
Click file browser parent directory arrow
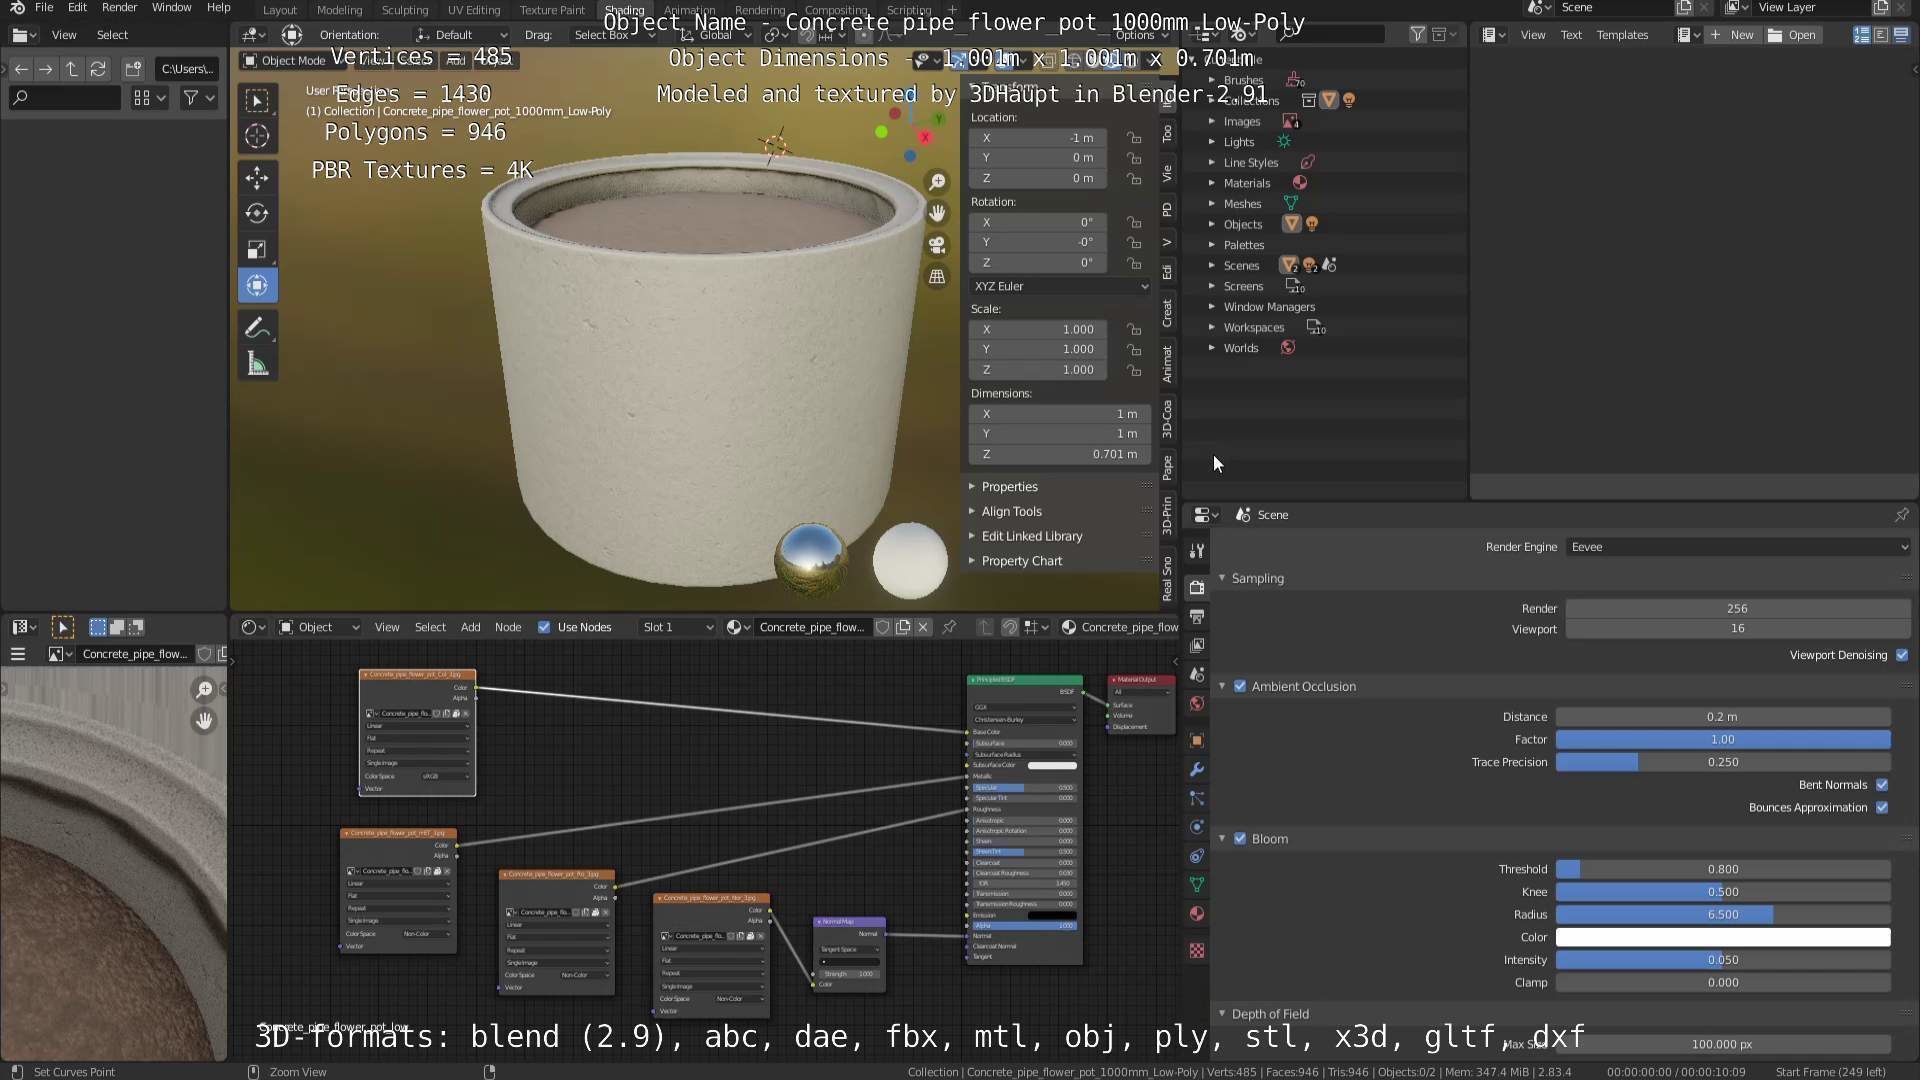click(x=72, y=69)
